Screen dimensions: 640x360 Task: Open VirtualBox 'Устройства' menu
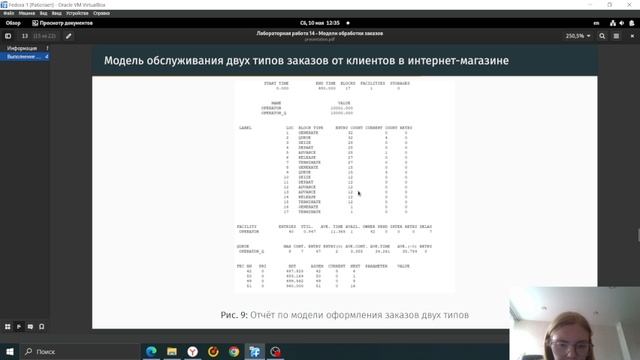click(x=77, y=13)
